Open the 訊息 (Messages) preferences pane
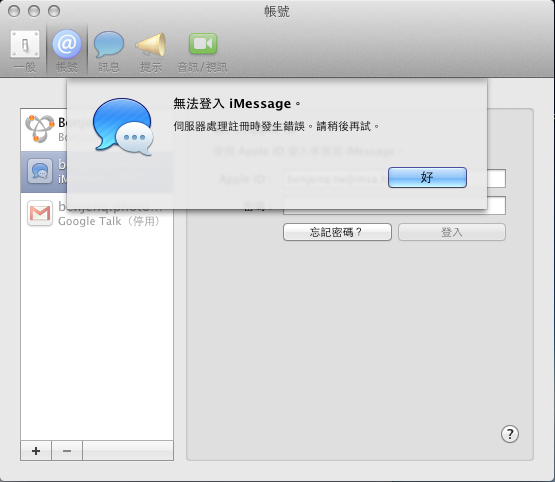The image size is (555, 482). (x=109, y=51)
